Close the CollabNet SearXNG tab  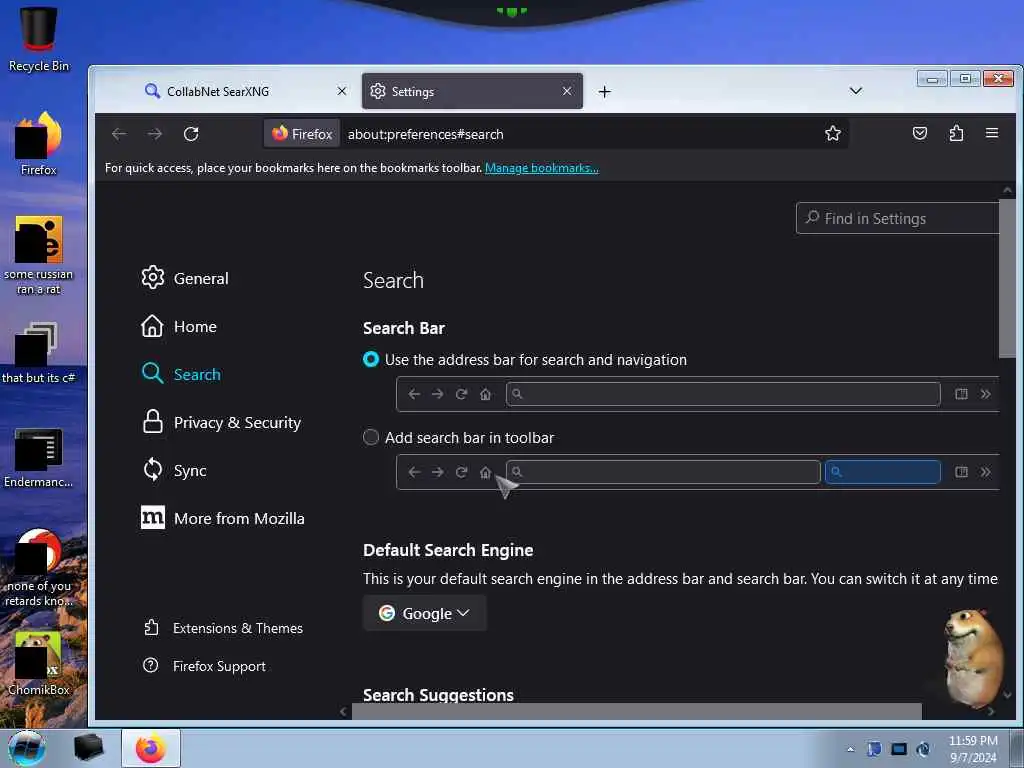coord(342,91)
